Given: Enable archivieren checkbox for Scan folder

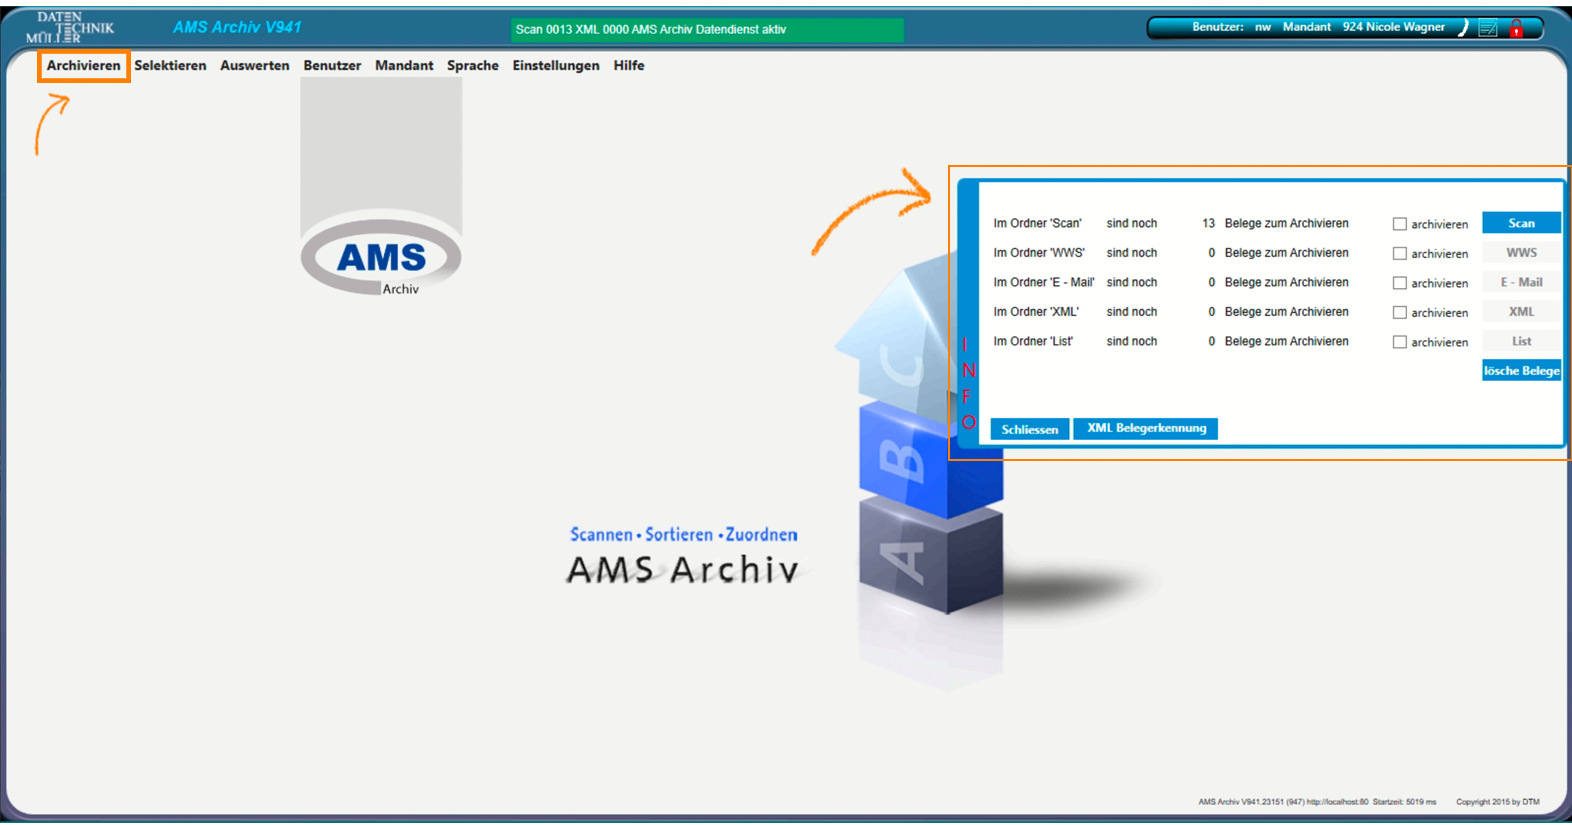Looking at the screenshot, I should click(x=1400, y=224).
